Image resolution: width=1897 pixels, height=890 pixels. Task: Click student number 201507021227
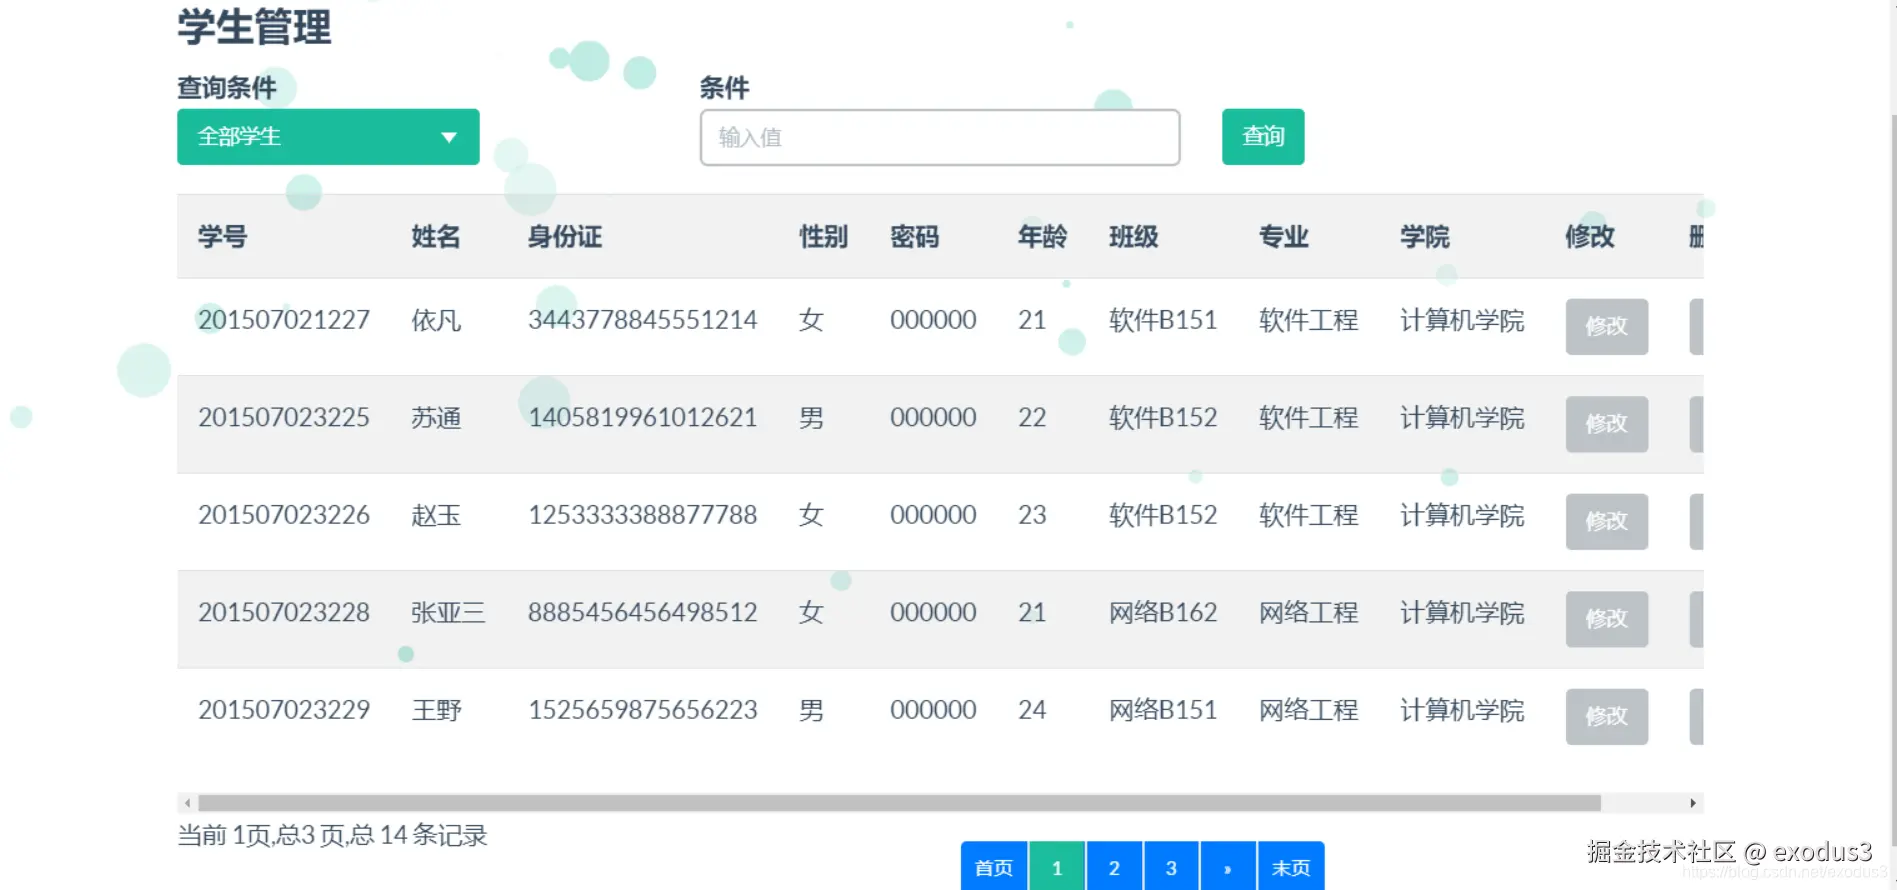point(284,320)
